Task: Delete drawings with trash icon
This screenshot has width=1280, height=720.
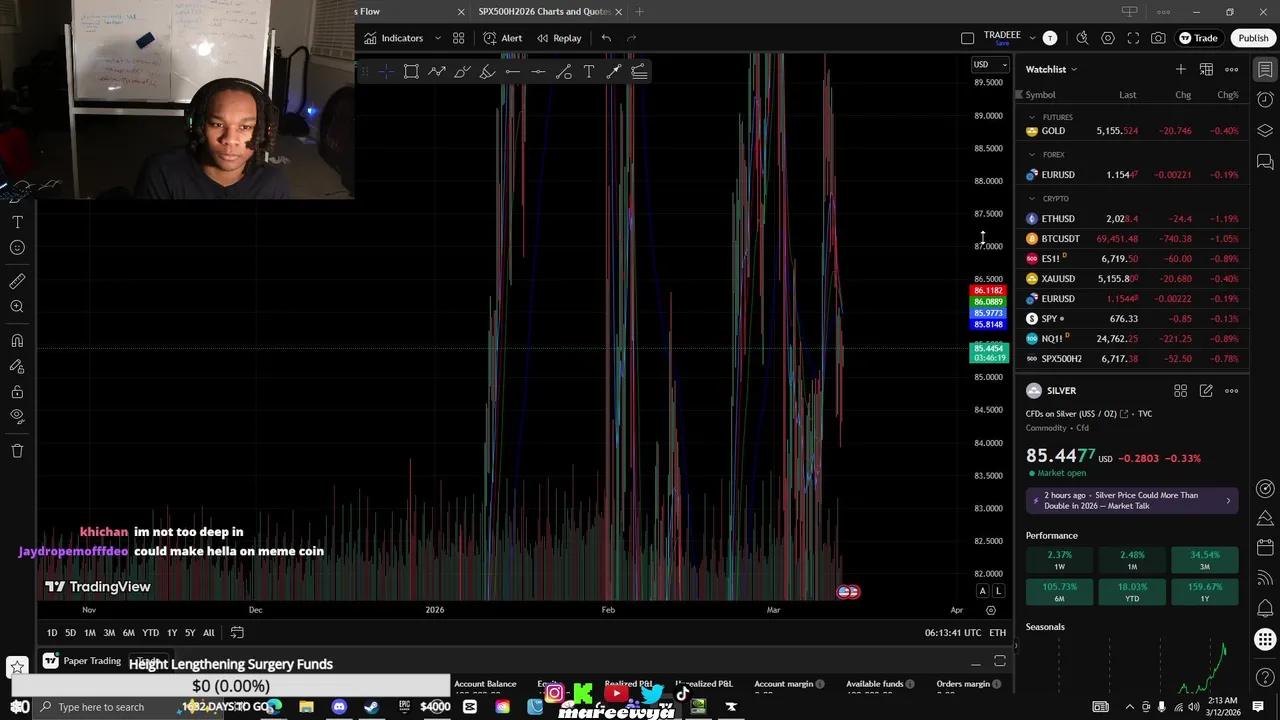Action: 17,451
